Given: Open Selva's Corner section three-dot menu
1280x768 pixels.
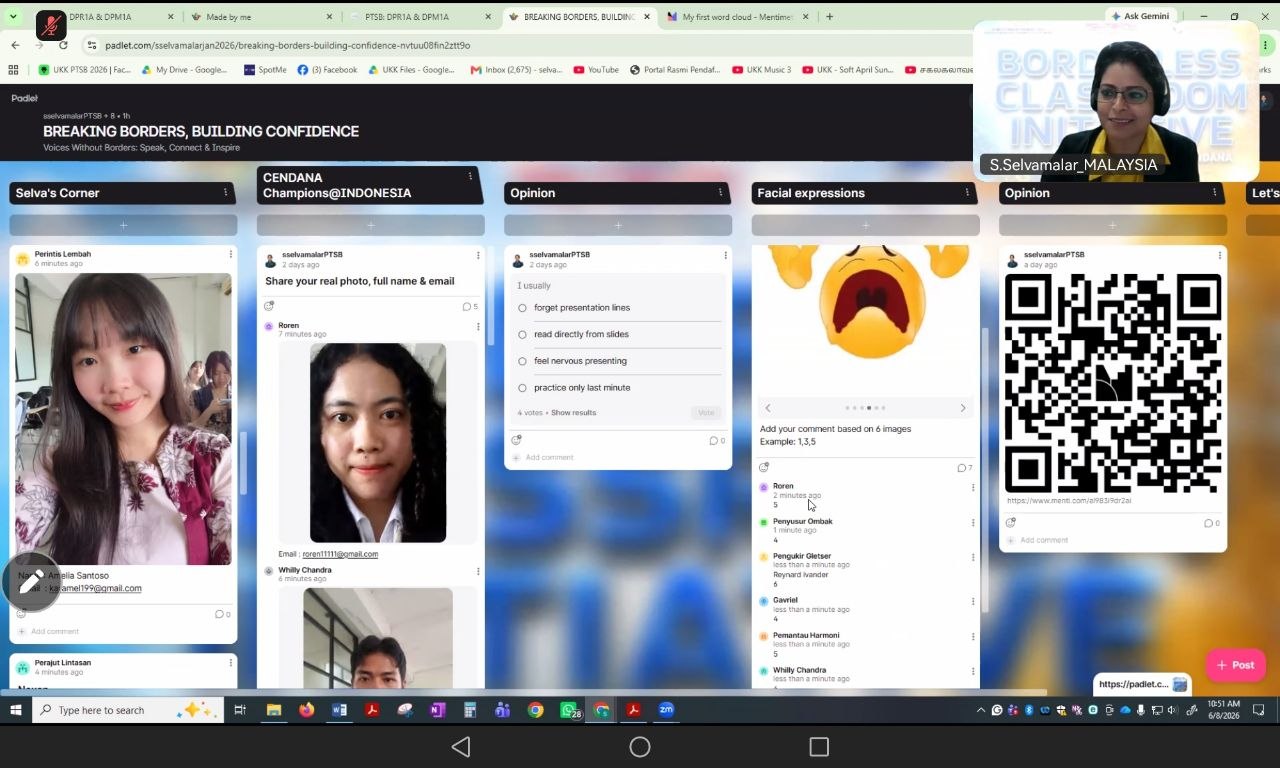Looking at the screenshot, I should click(x=225, y=192).
